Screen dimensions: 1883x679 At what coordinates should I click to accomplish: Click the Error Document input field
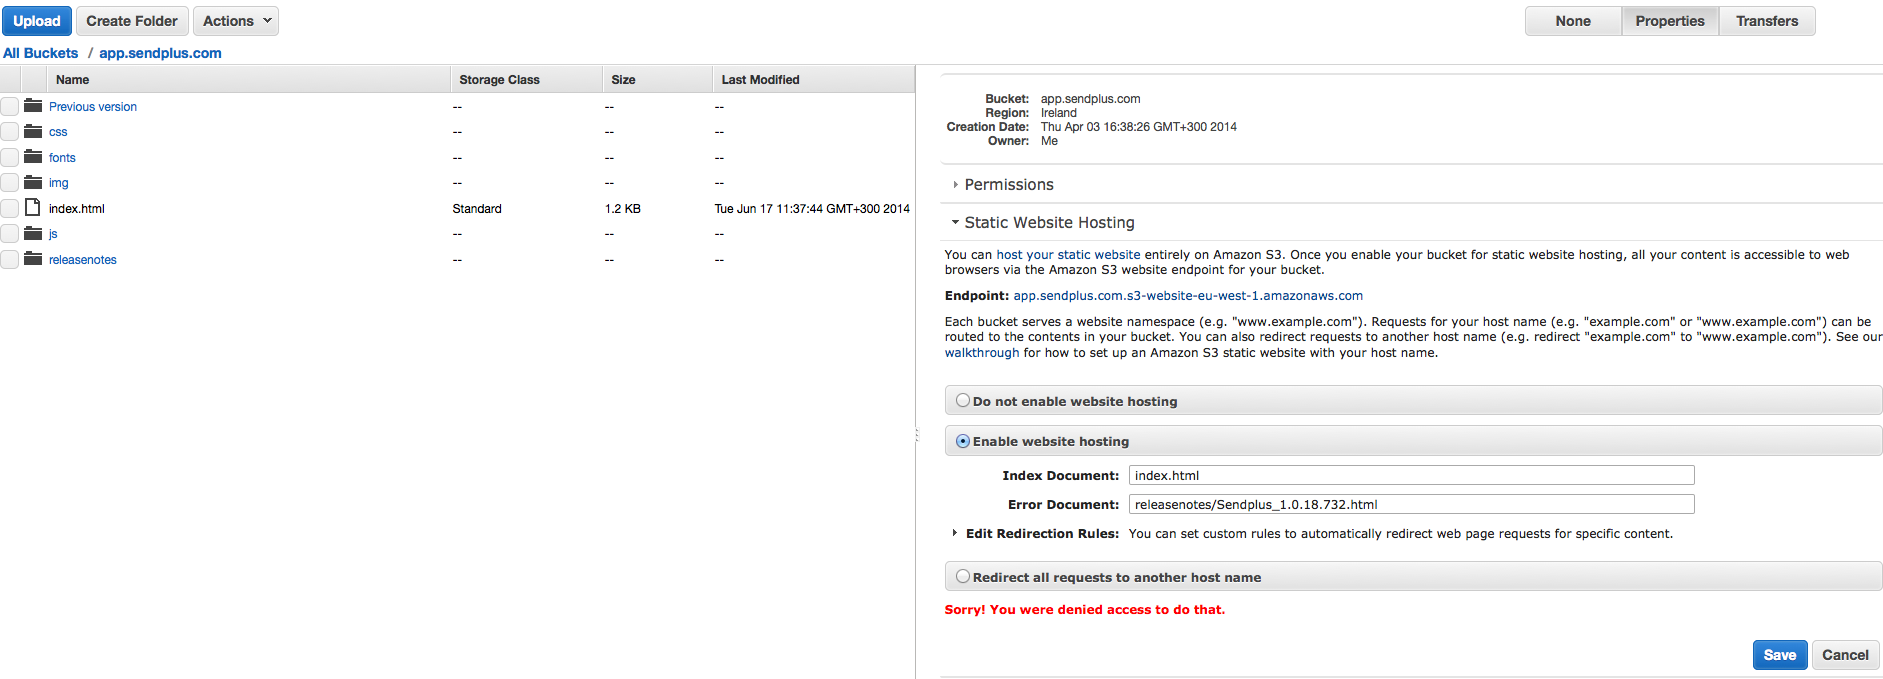pos(1411,504)
